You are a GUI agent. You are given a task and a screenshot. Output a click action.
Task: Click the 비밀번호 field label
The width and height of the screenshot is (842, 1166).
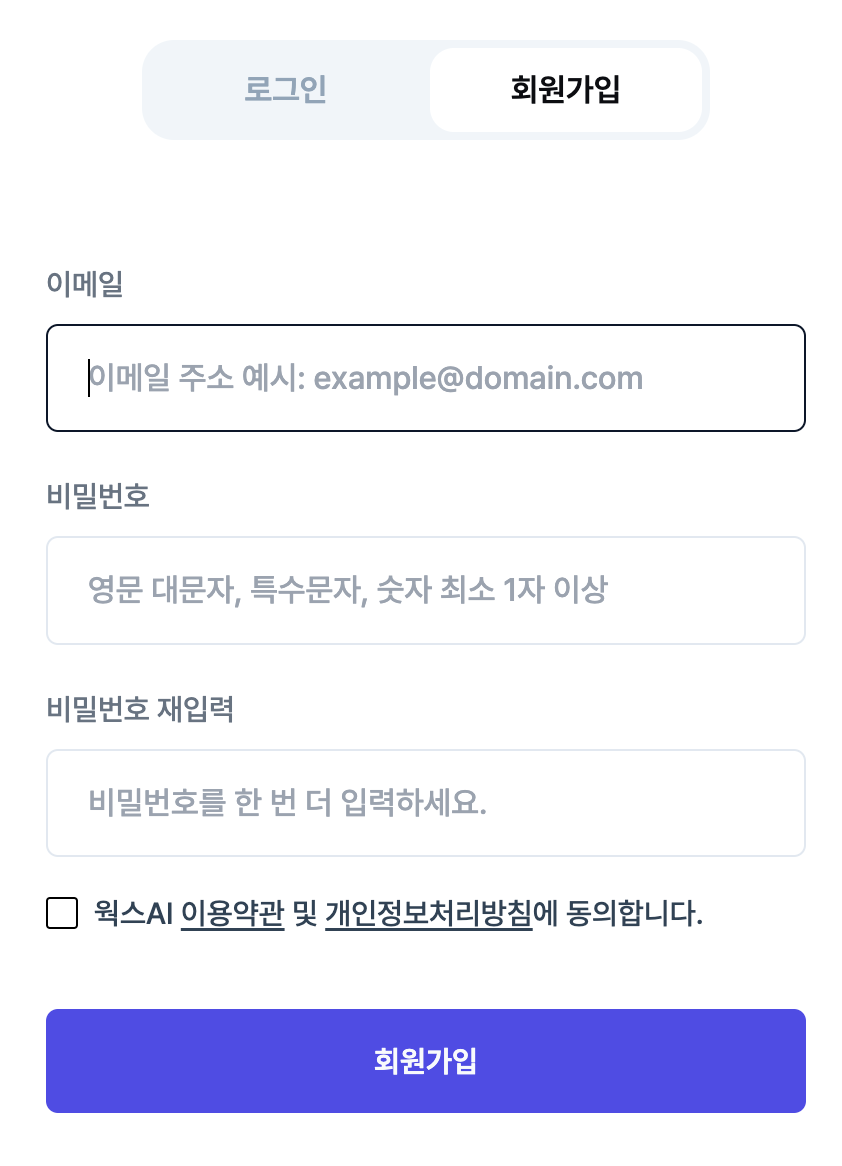click(98, 496)
